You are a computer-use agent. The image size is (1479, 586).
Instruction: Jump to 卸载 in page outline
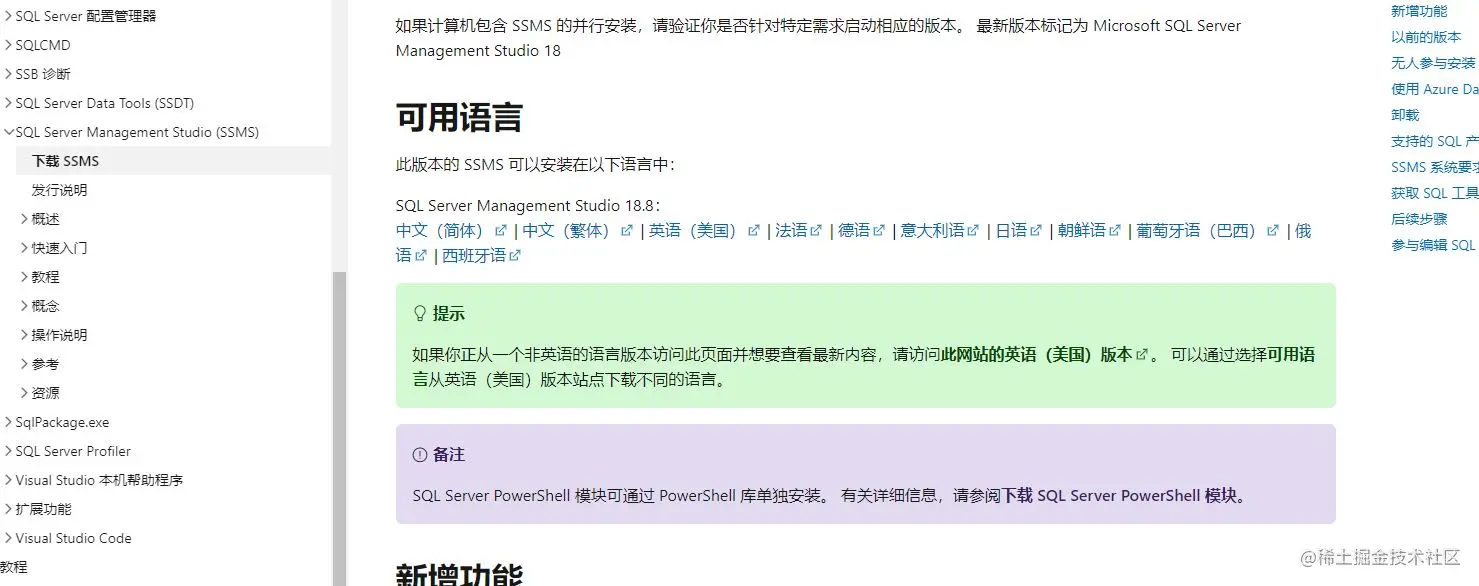pyautogui.click(x=1405, y=115)
